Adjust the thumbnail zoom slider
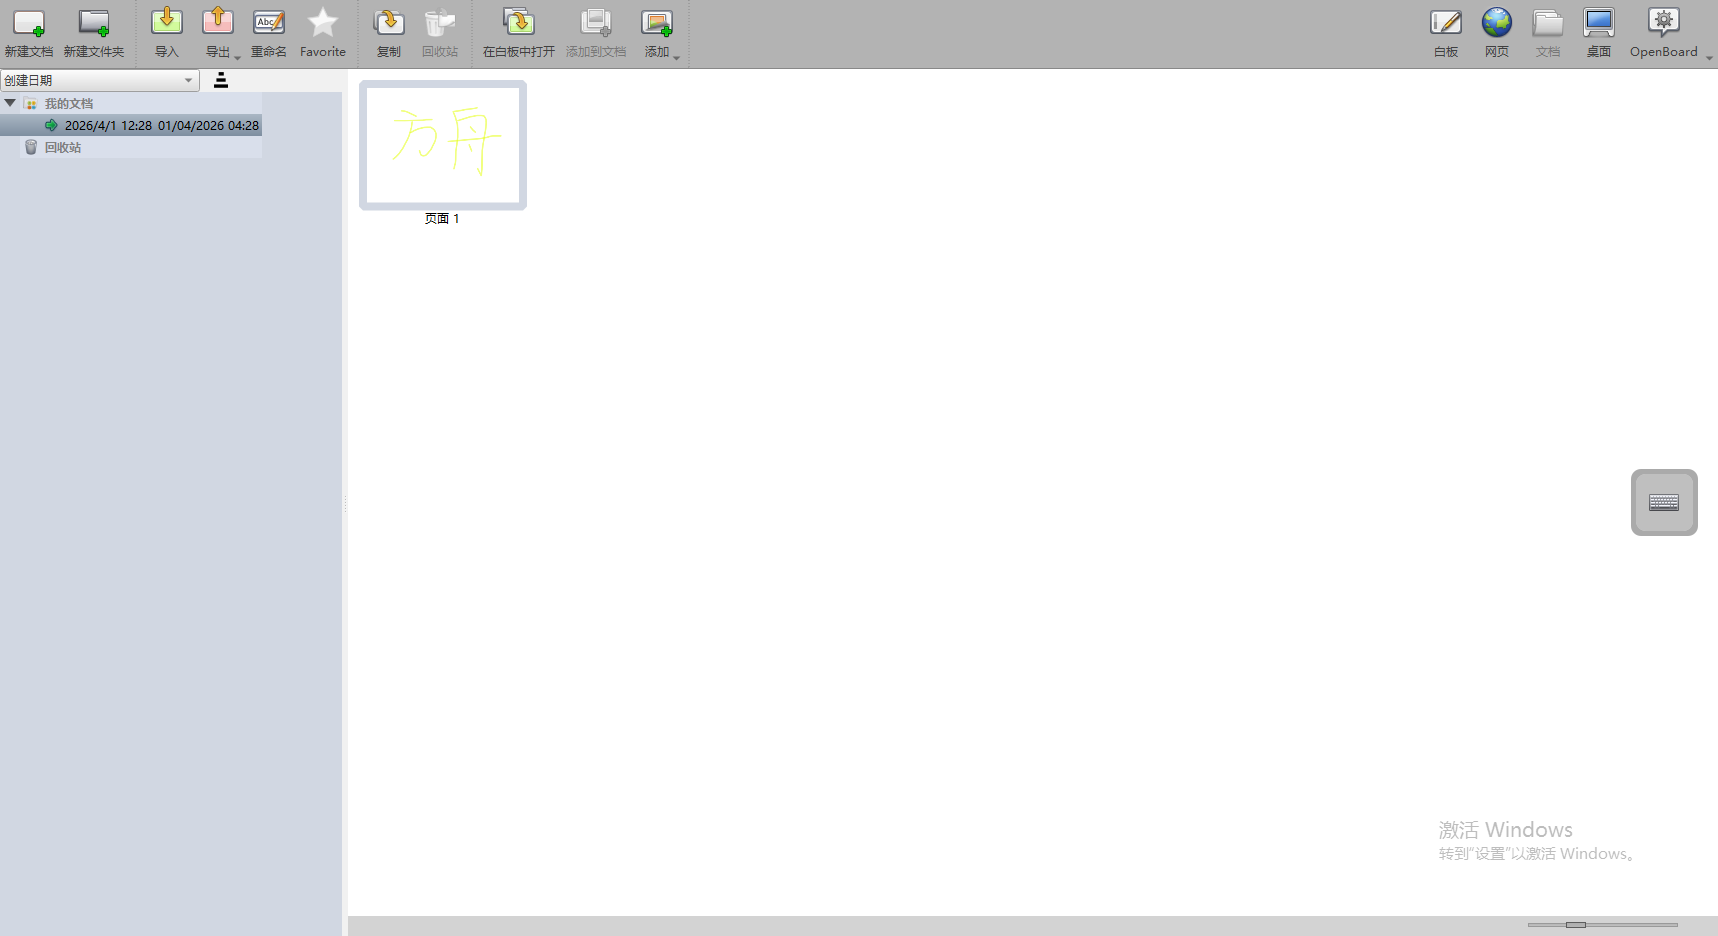Viewport: 1718px width, 936px height. [1575, 925]
